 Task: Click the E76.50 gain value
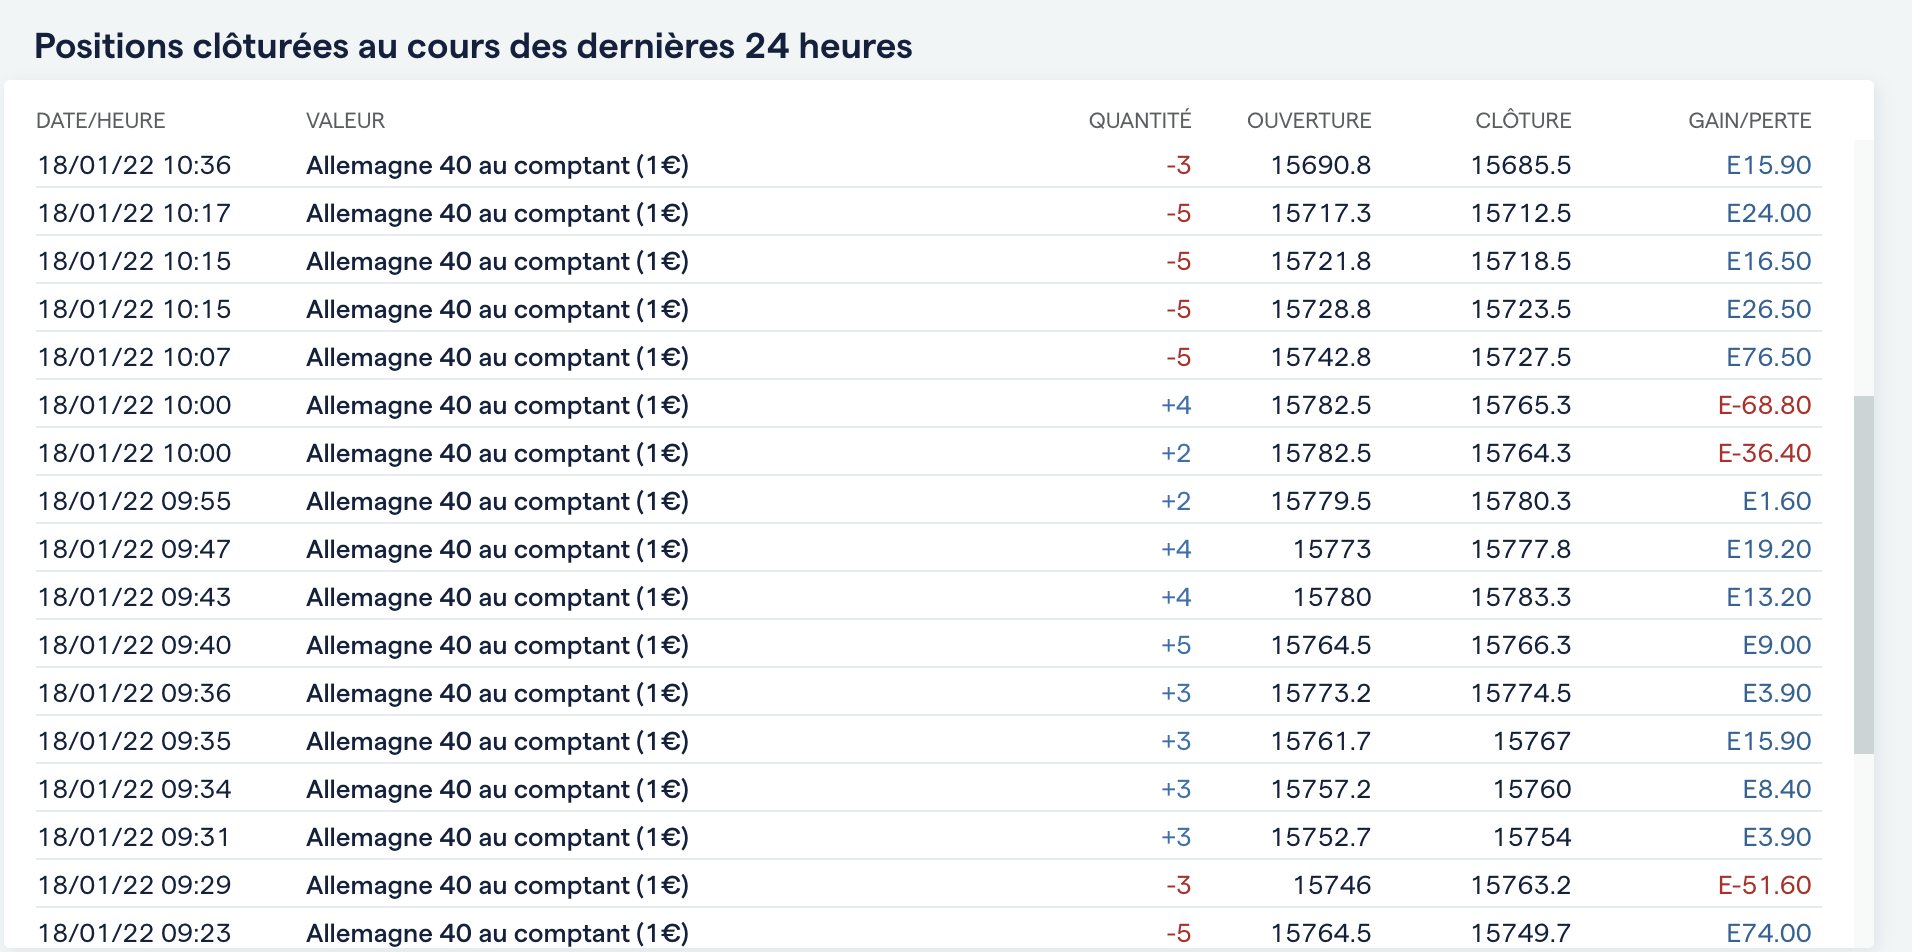coord(1768,357)
